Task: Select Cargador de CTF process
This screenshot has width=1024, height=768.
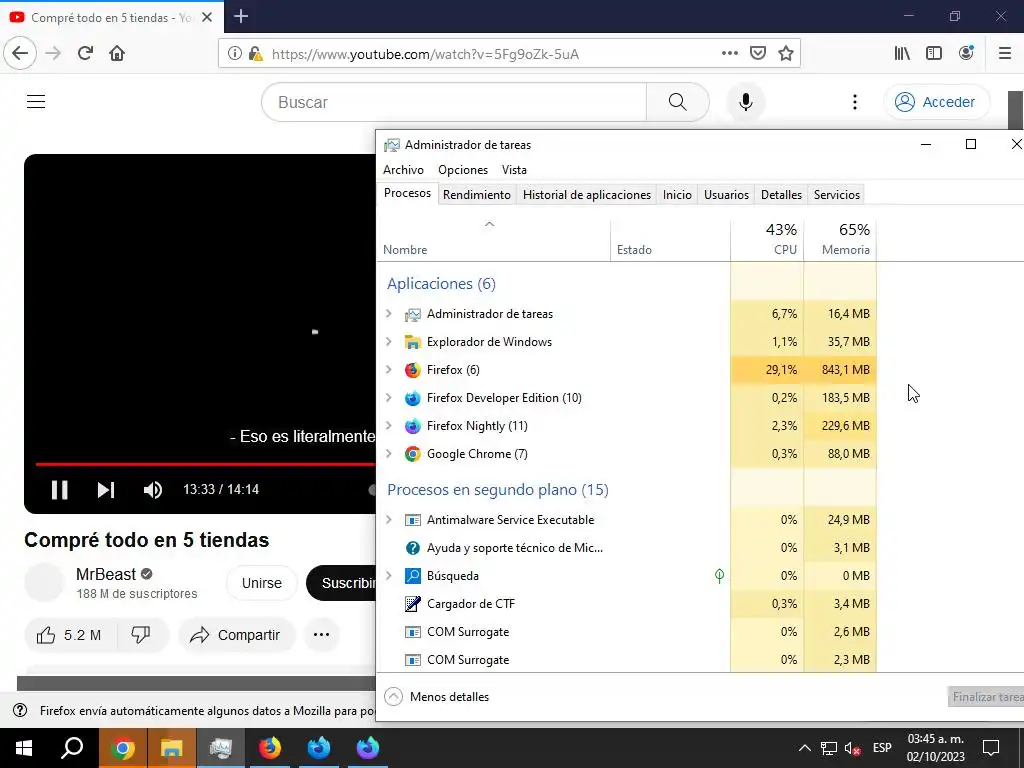Action: tap(627, 604)
